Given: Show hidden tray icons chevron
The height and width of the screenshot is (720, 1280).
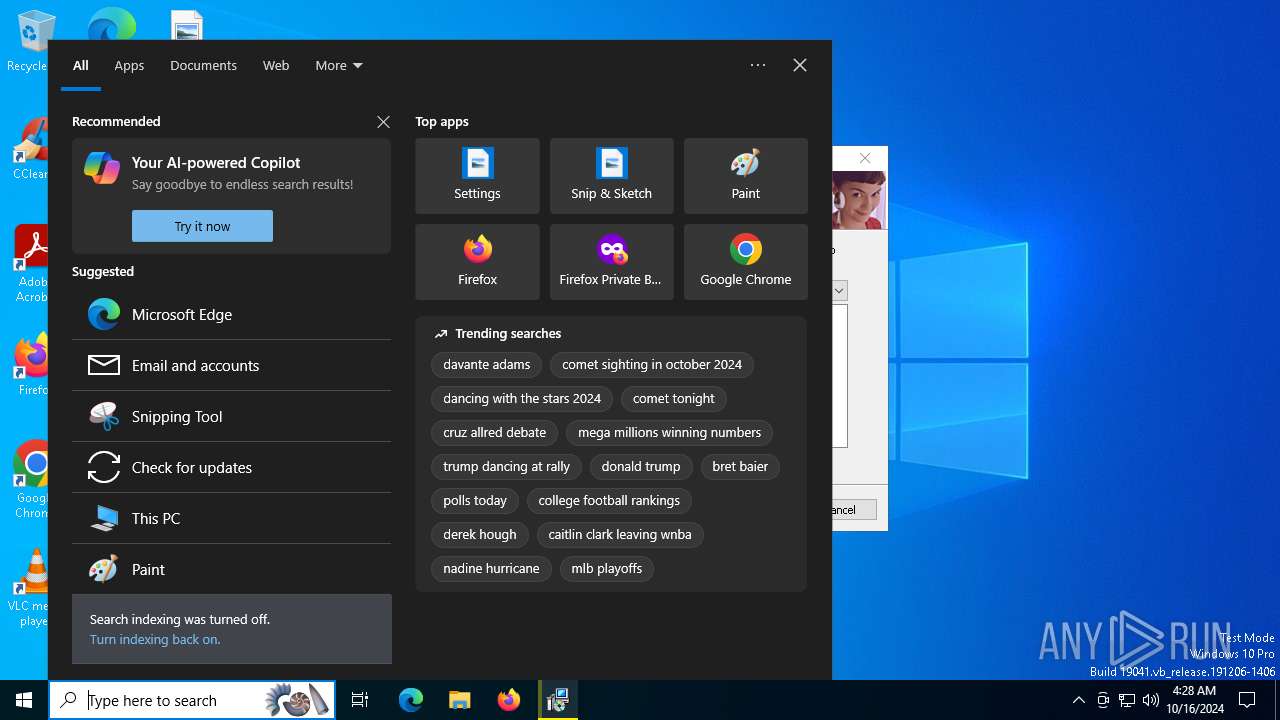Looking at the screenshot, I should pos(1078,700).
